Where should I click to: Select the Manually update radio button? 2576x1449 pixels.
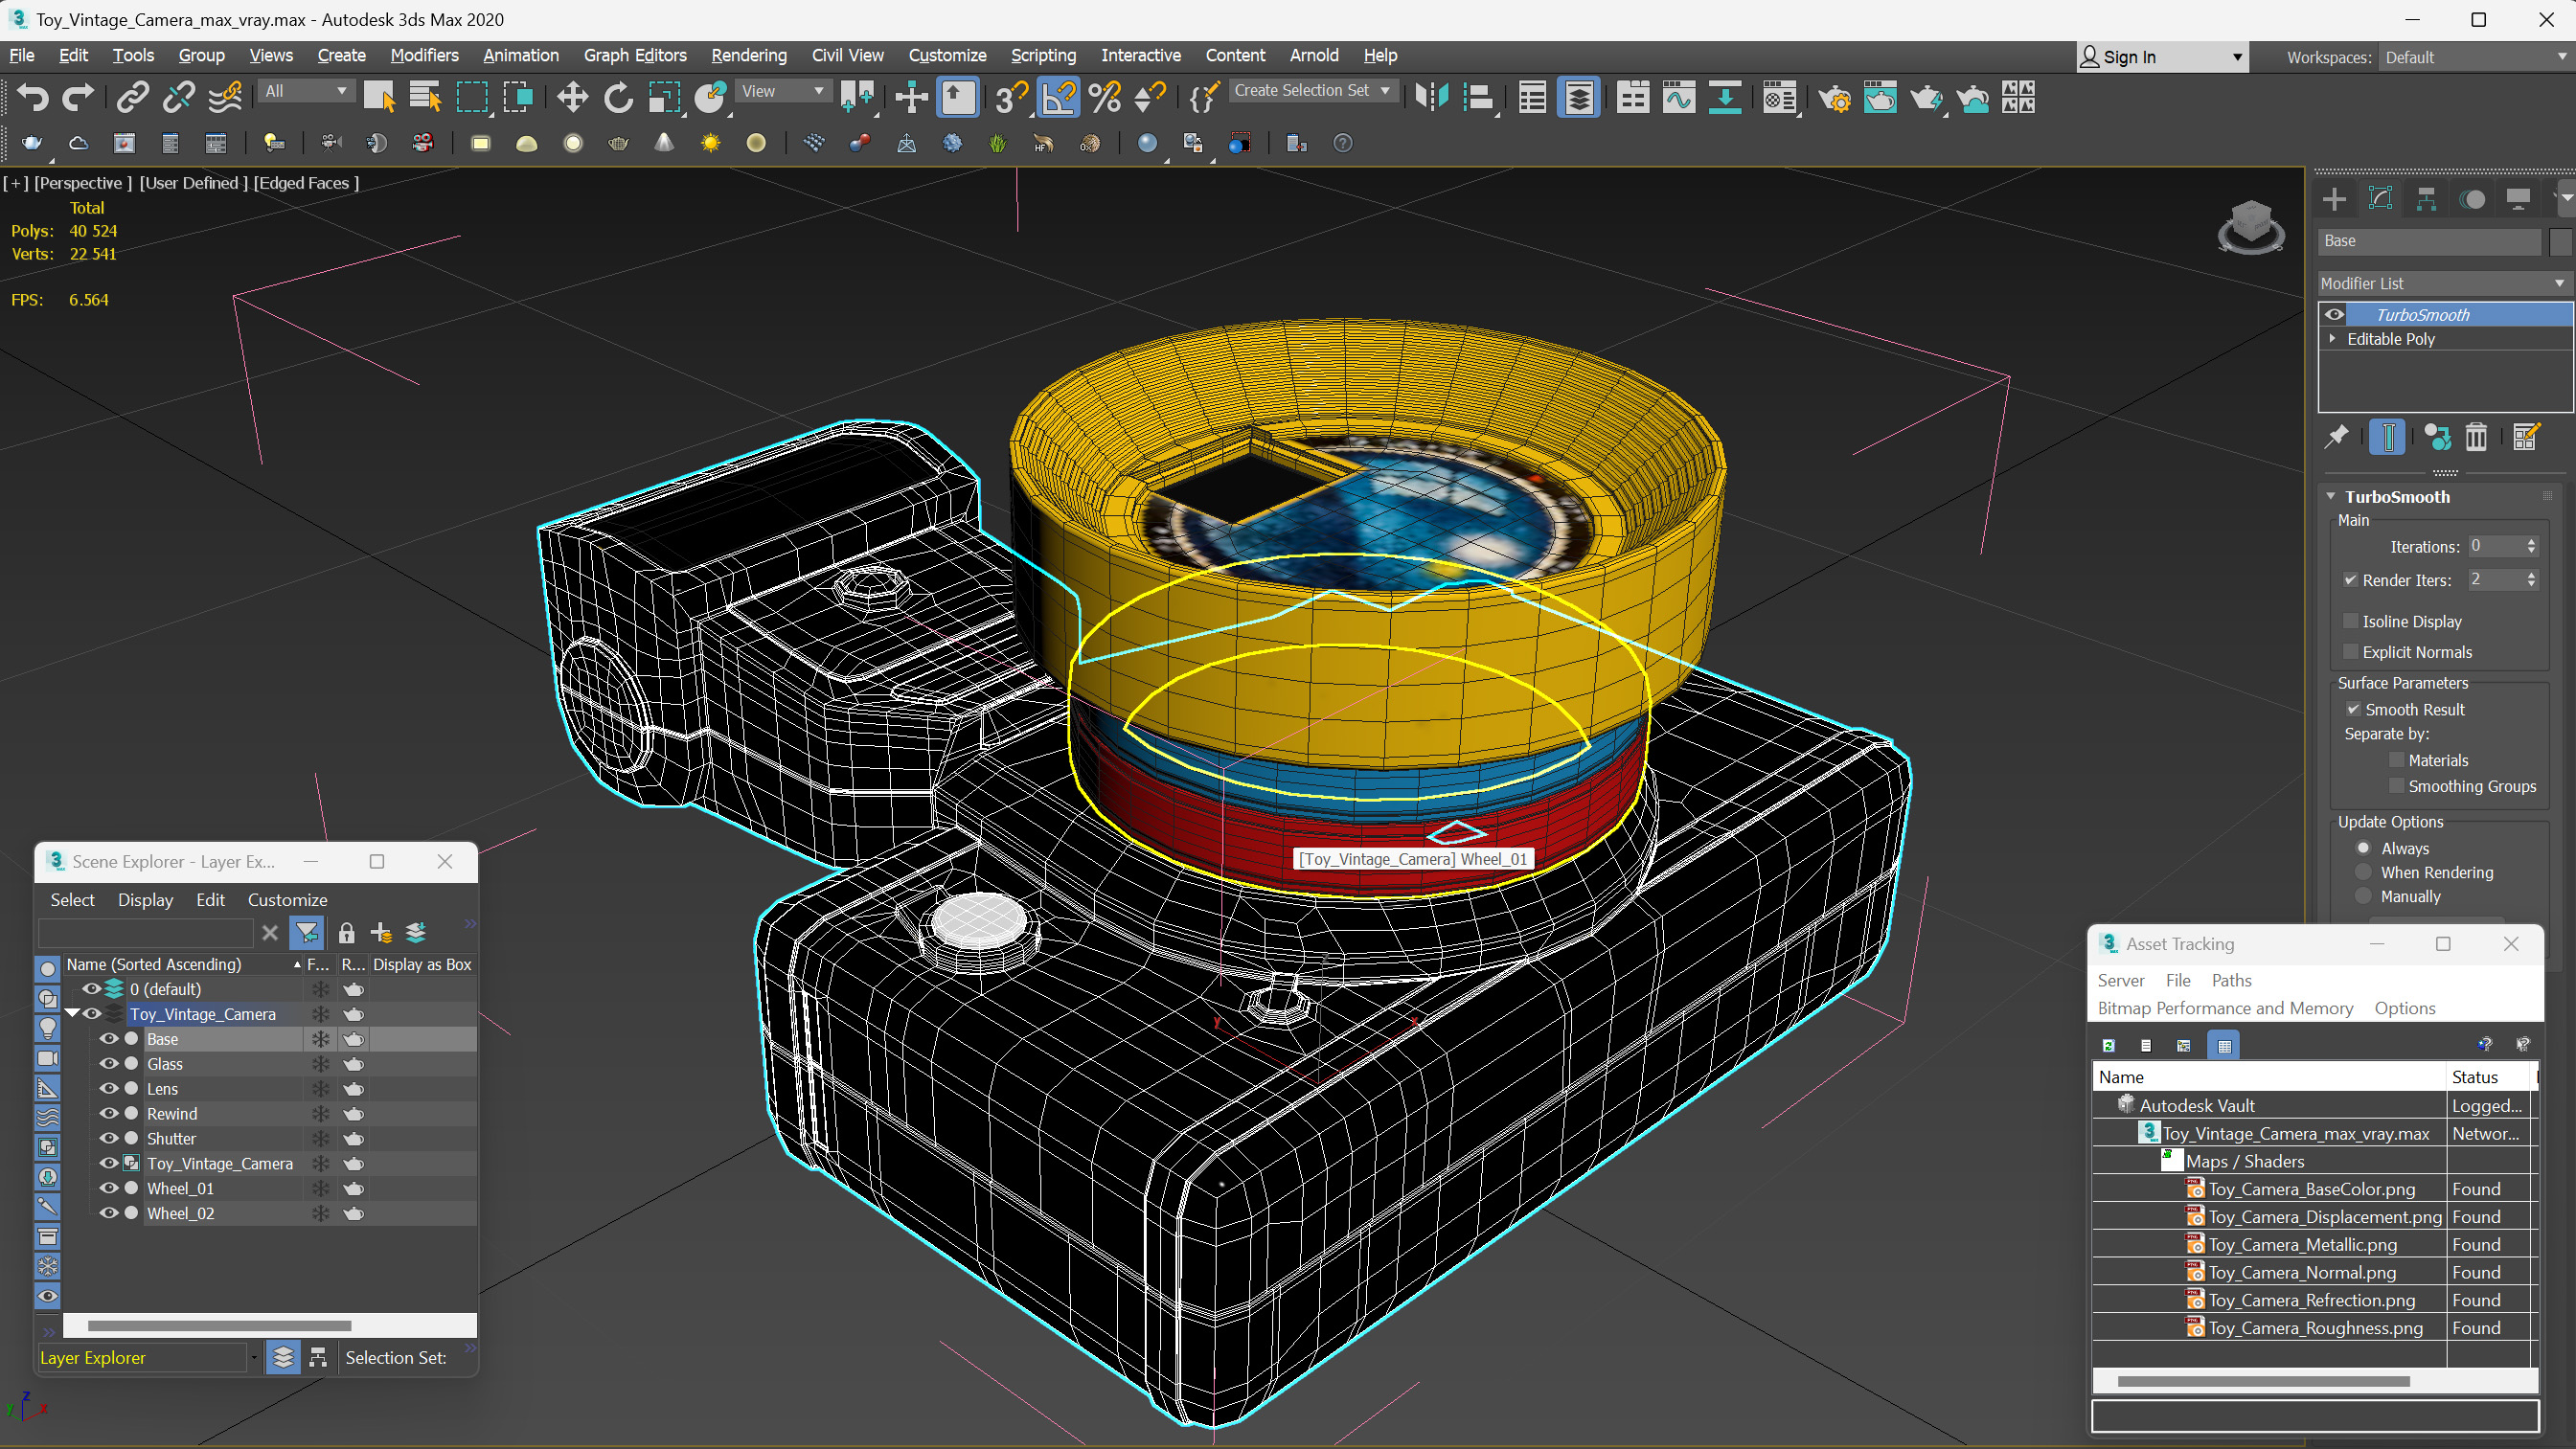[2363, 896]
